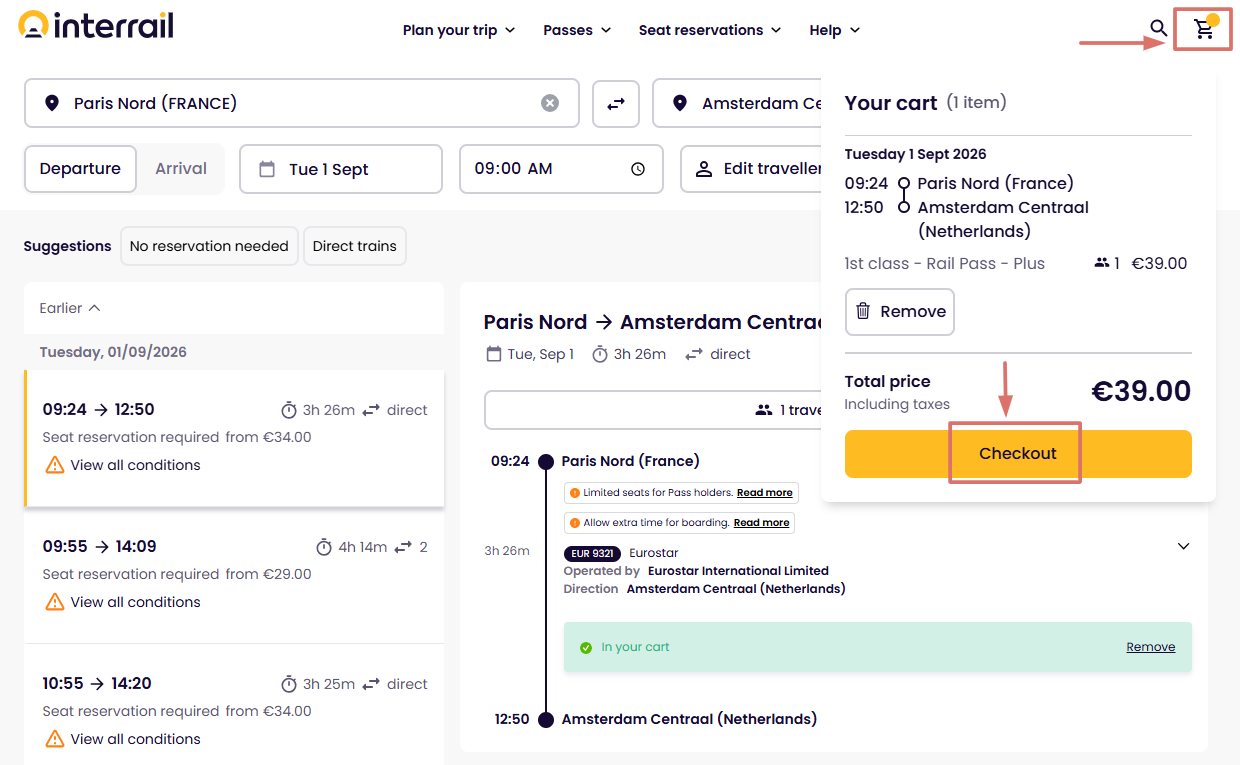Screen dimensions: 1240x765
Task: Show Earlier train results
Action: coord(70,308)
